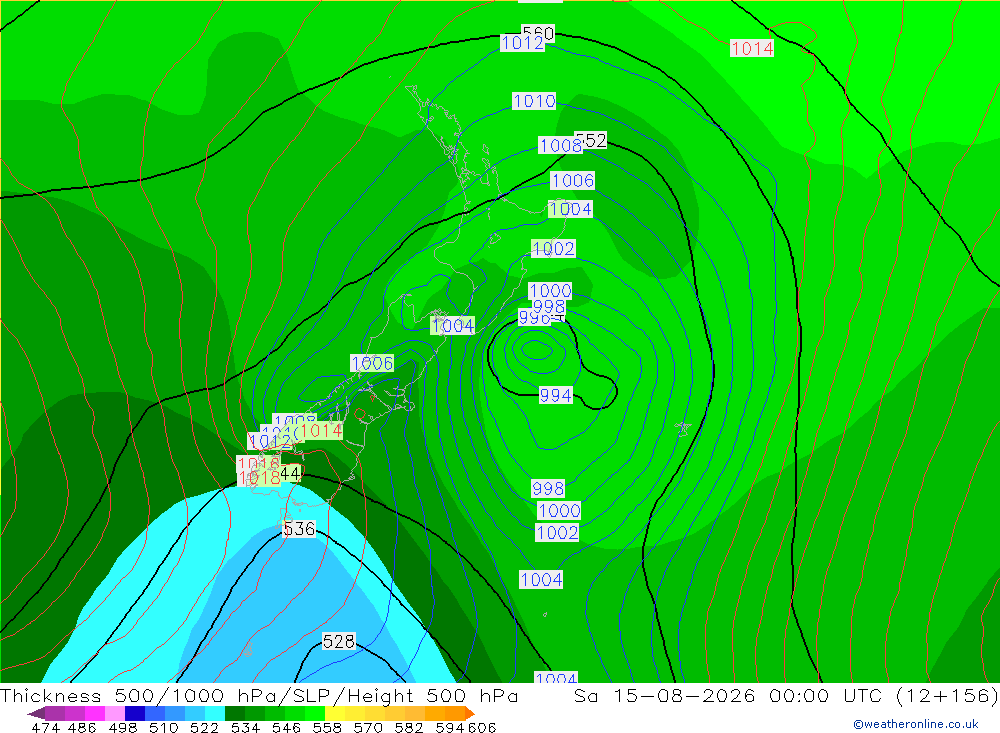This screenshot has width=1000, height=733.
Task: Select the 1010 blue isobar label
Action: tap(534, 101)
